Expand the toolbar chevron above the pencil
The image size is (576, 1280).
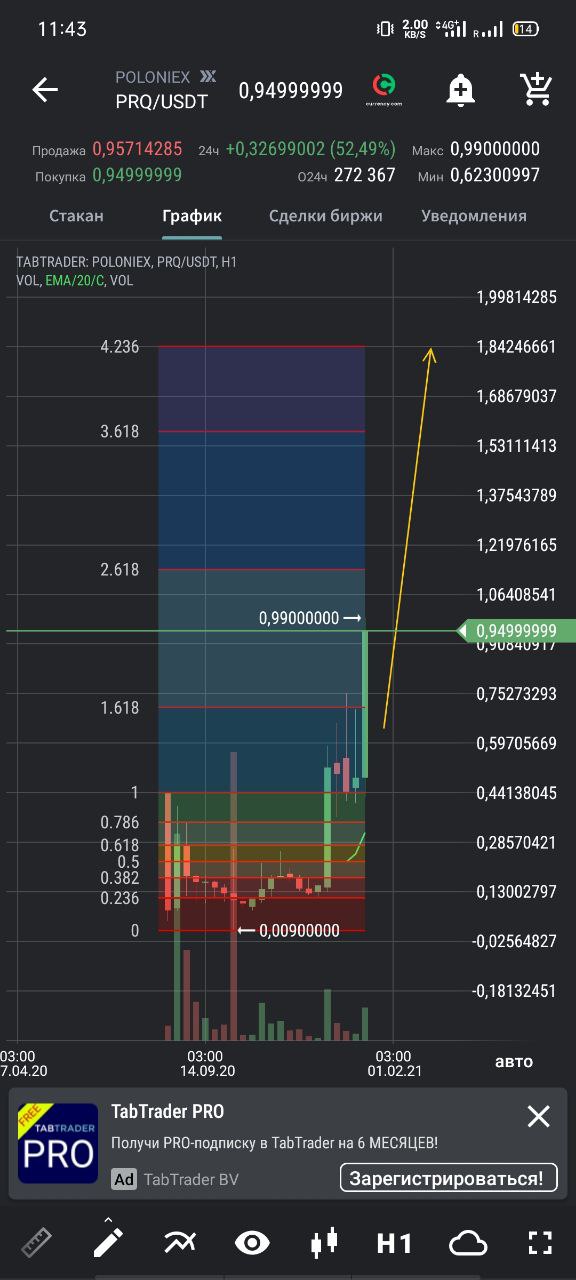(108, 1219)
